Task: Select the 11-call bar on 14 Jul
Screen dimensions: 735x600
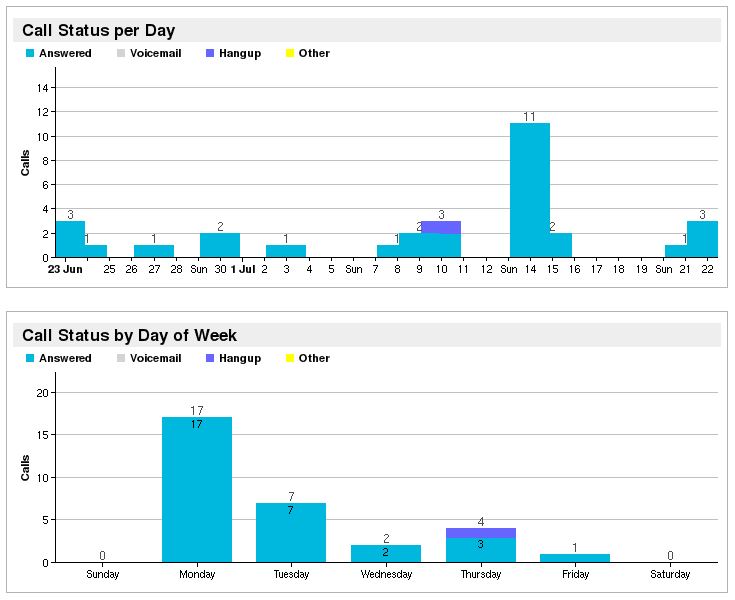Action: (530, 190)
